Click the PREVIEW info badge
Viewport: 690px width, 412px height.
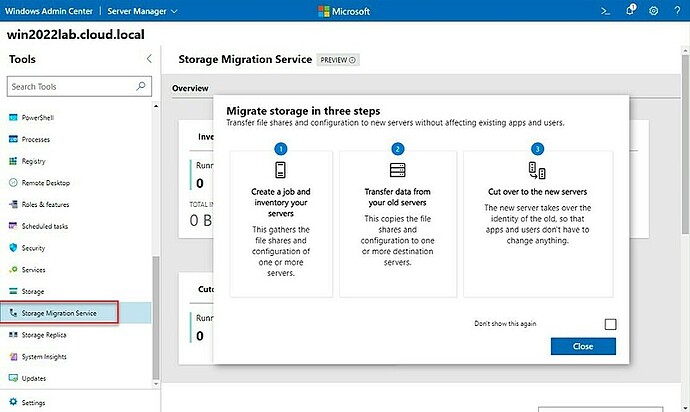tap(338, 60)
